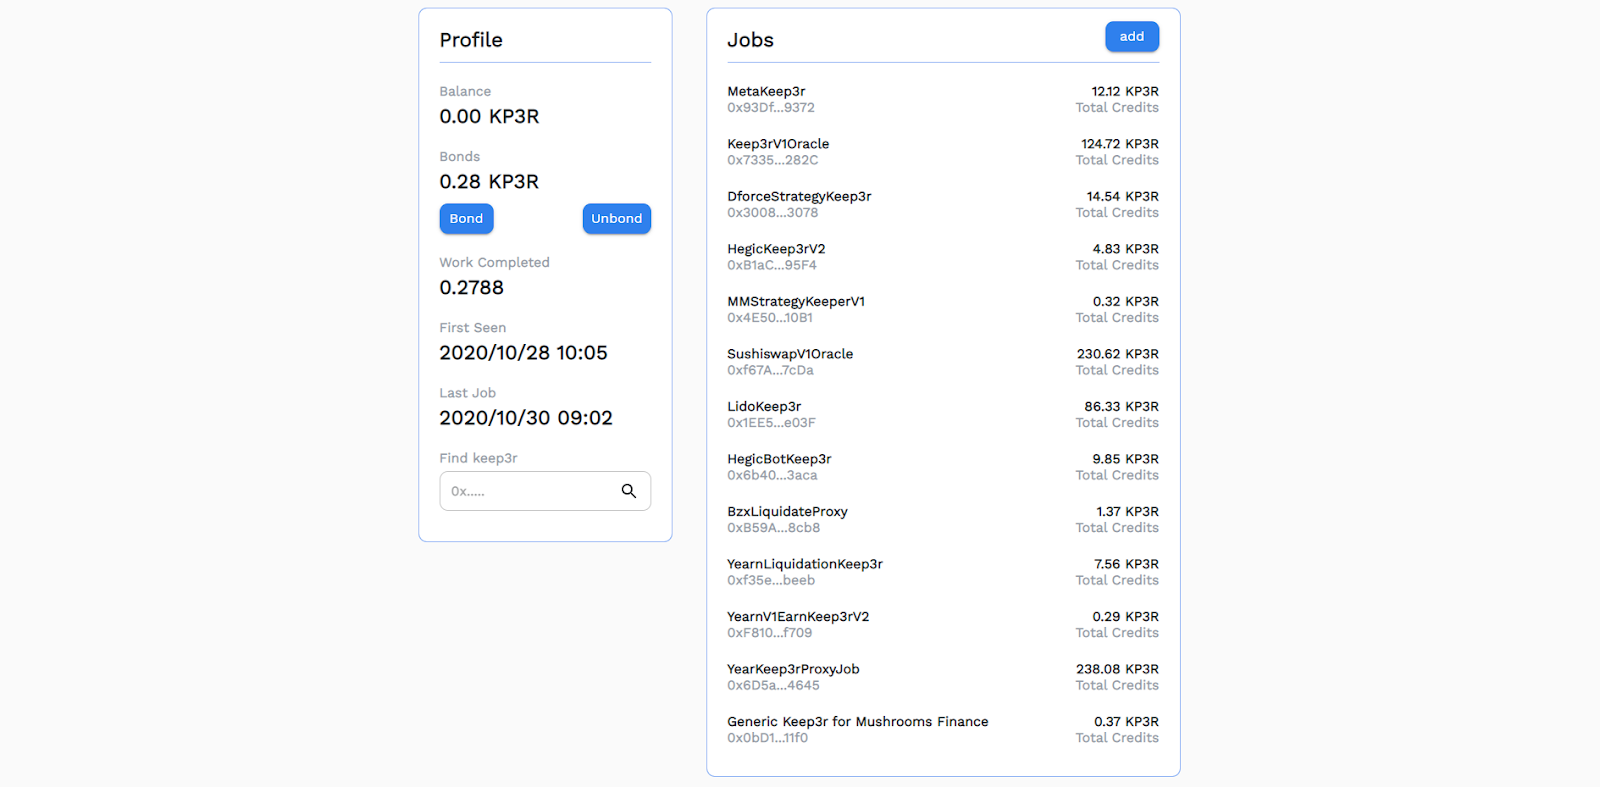Click address 0x1EE5...e03F
Image resolution: width=1600 pixels, height=787 pixels.
point(771,423)
